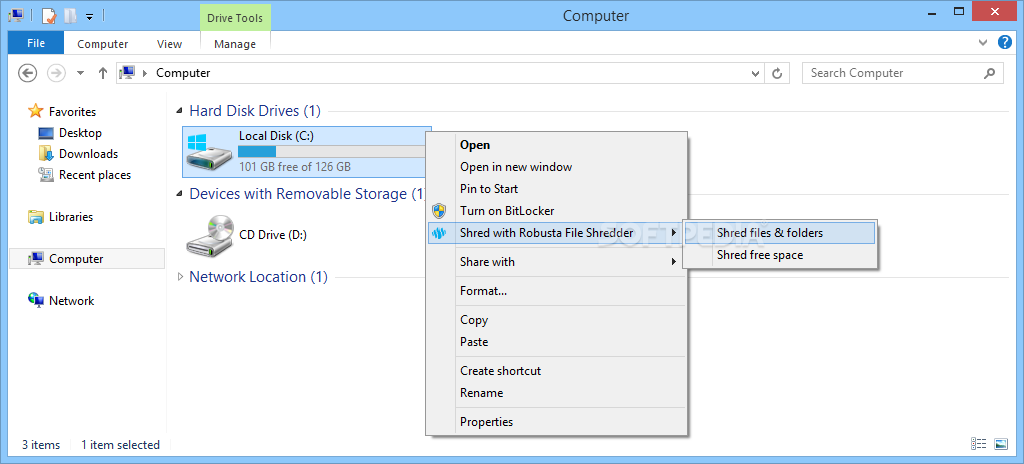
Task: Choose Paste in context menu
Action: (556, 342)
